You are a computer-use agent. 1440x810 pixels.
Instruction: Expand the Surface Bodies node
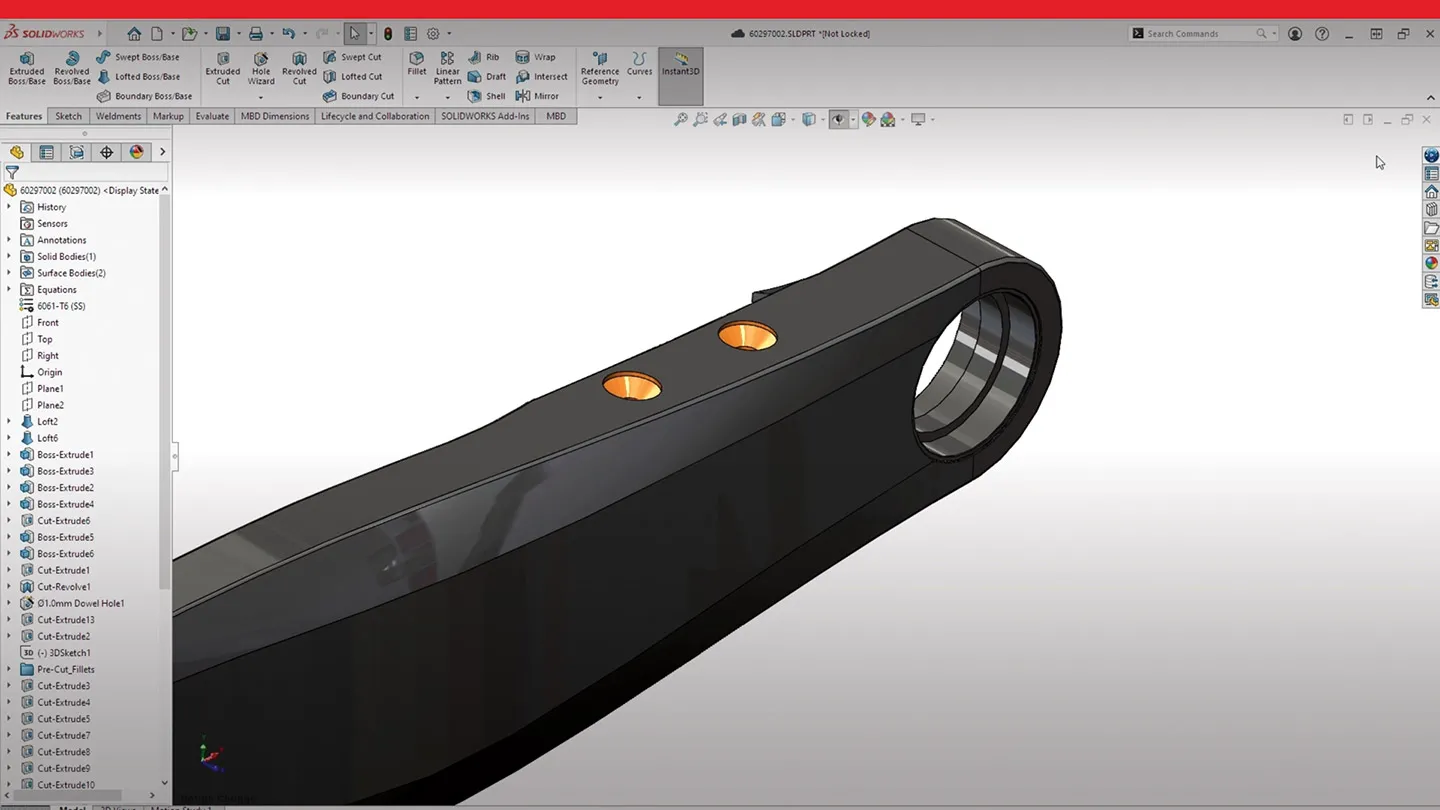(9, 272)
